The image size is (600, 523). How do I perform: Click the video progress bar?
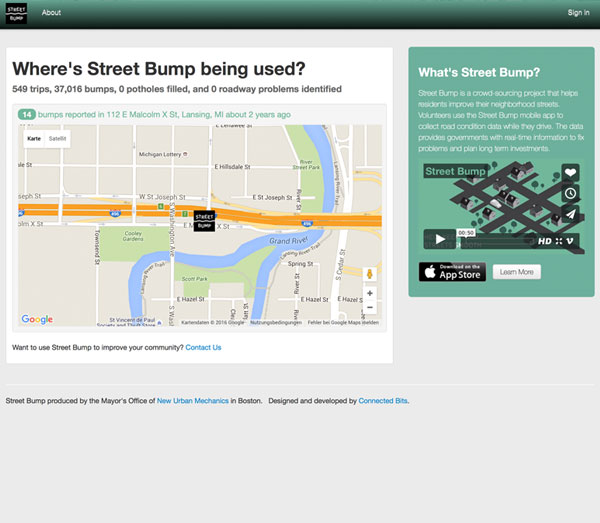[x=497, y=241]
